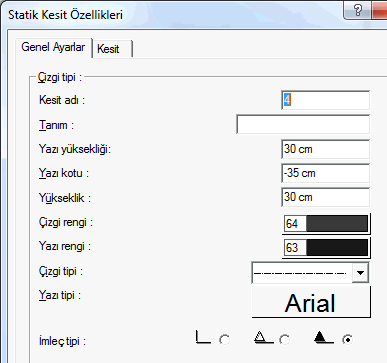Click the question mark help button

357,10
